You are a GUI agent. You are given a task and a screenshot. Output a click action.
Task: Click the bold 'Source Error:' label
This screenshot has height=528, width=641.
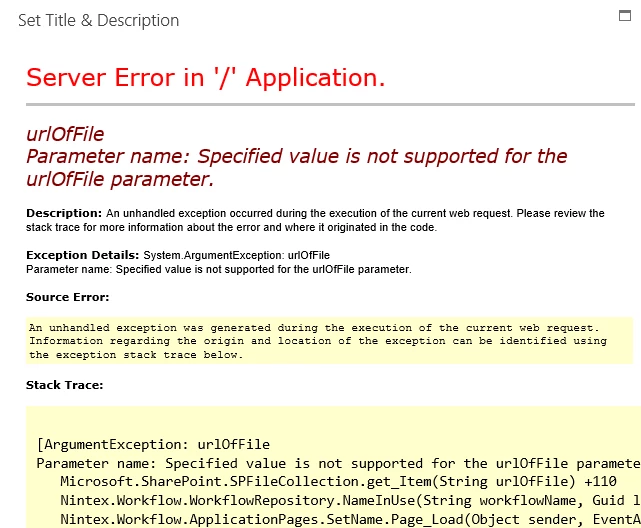tap(67, 297)
